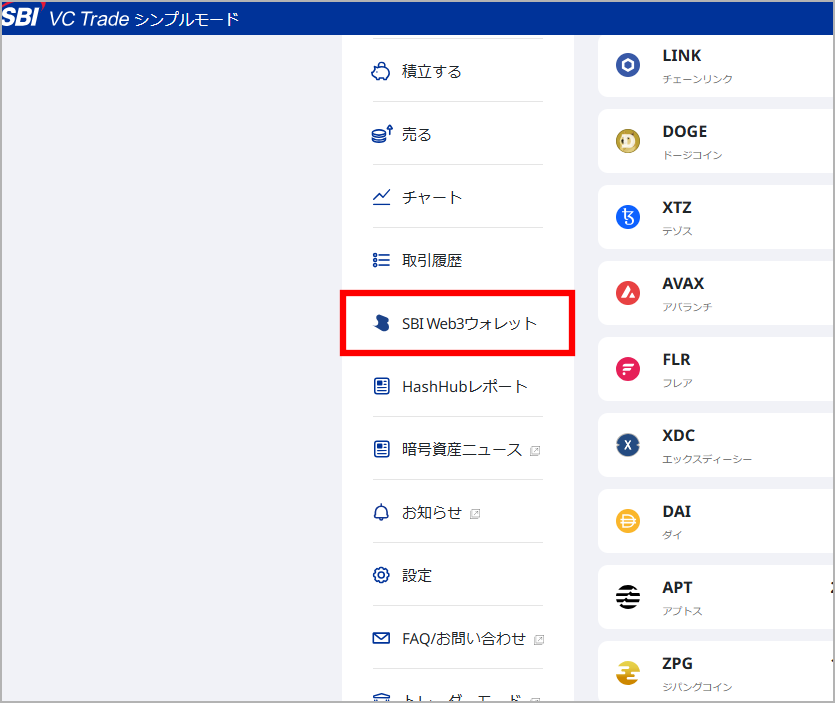Open the ZPG ジパングコイン entry
This screenshot has height=703, width=835.
point(715,673)
